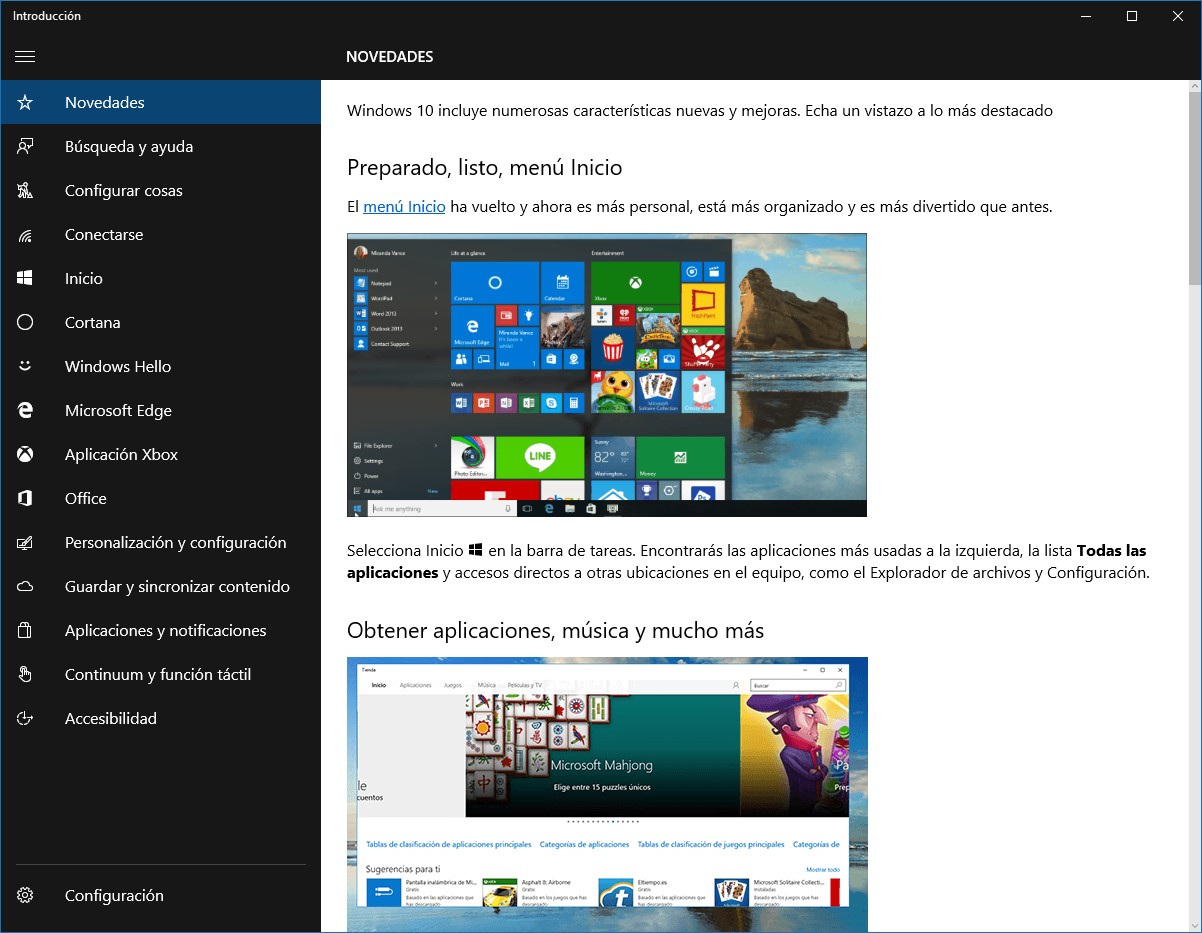Select the Cortana circle icon
Image resolution: width=1202 pixels, height=933 pixels.
(25, 323)
